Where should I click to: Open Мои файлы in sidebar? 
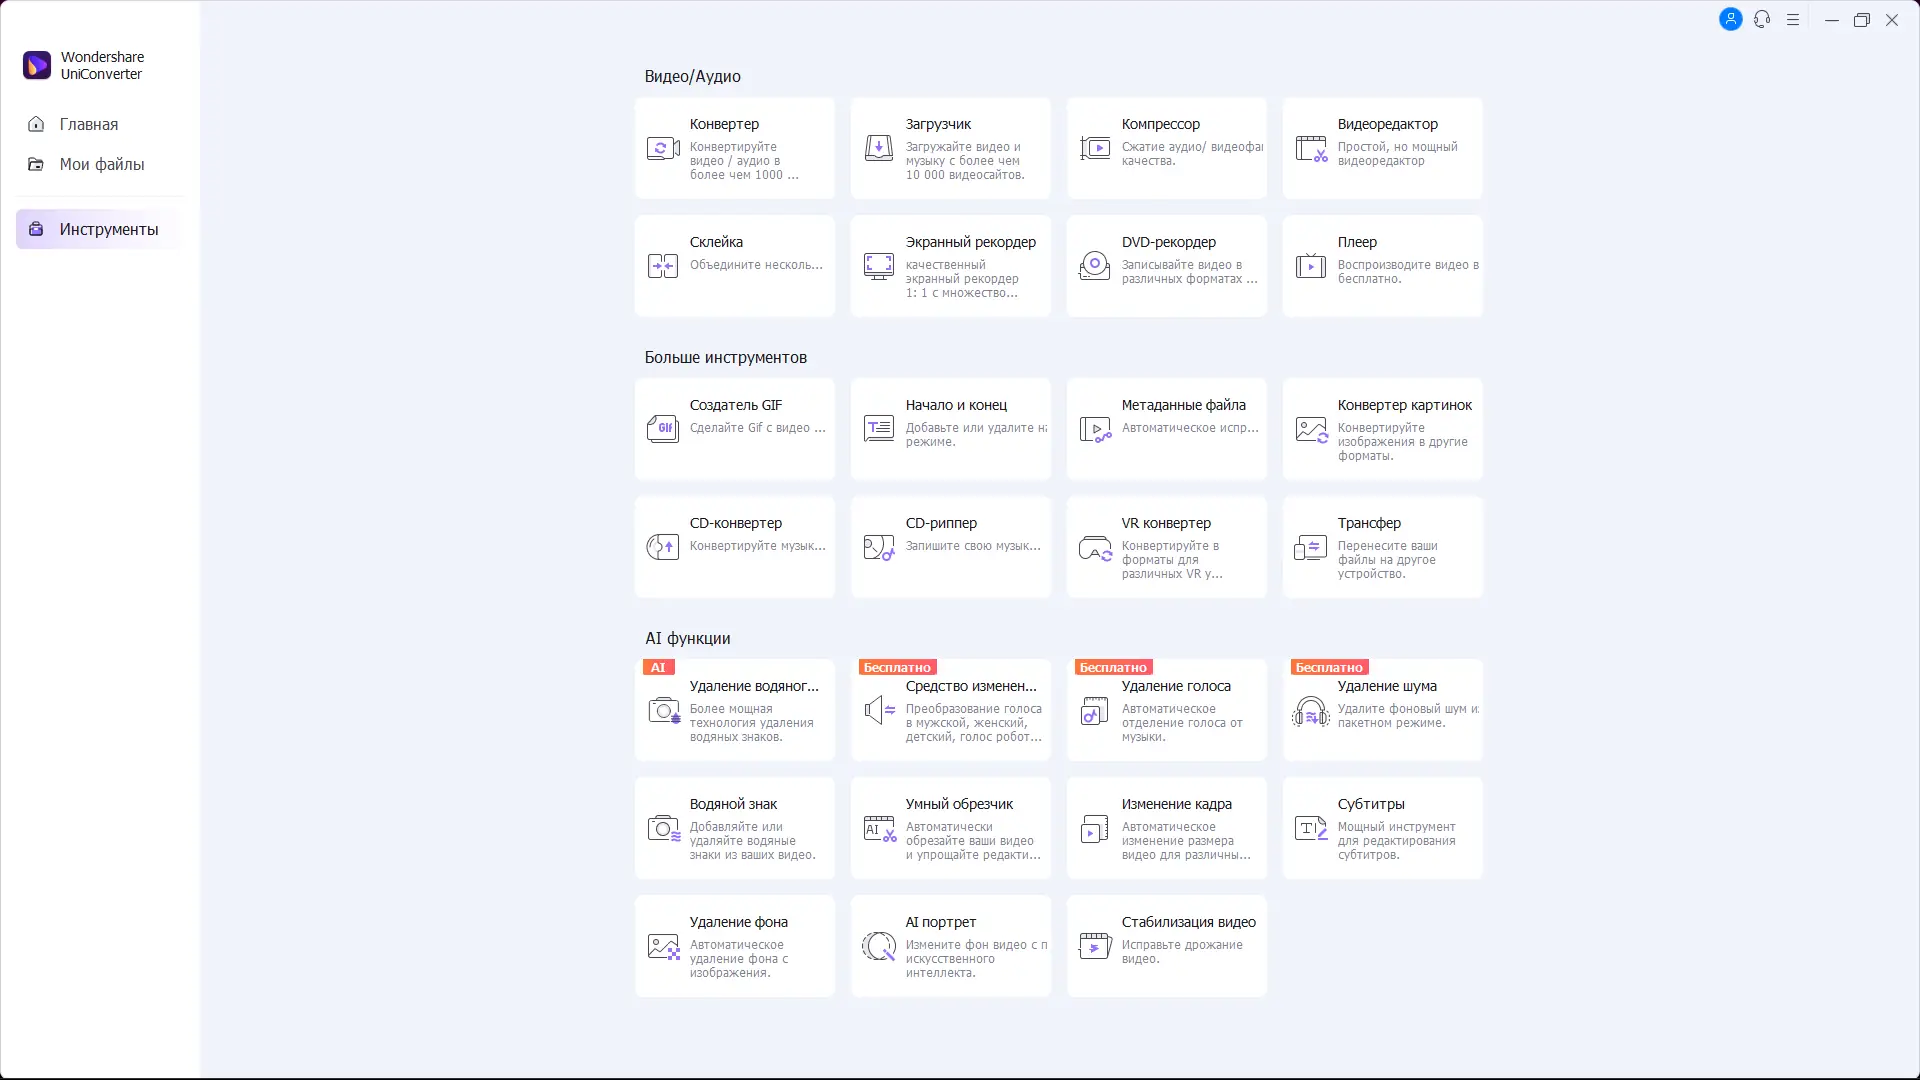101,164
